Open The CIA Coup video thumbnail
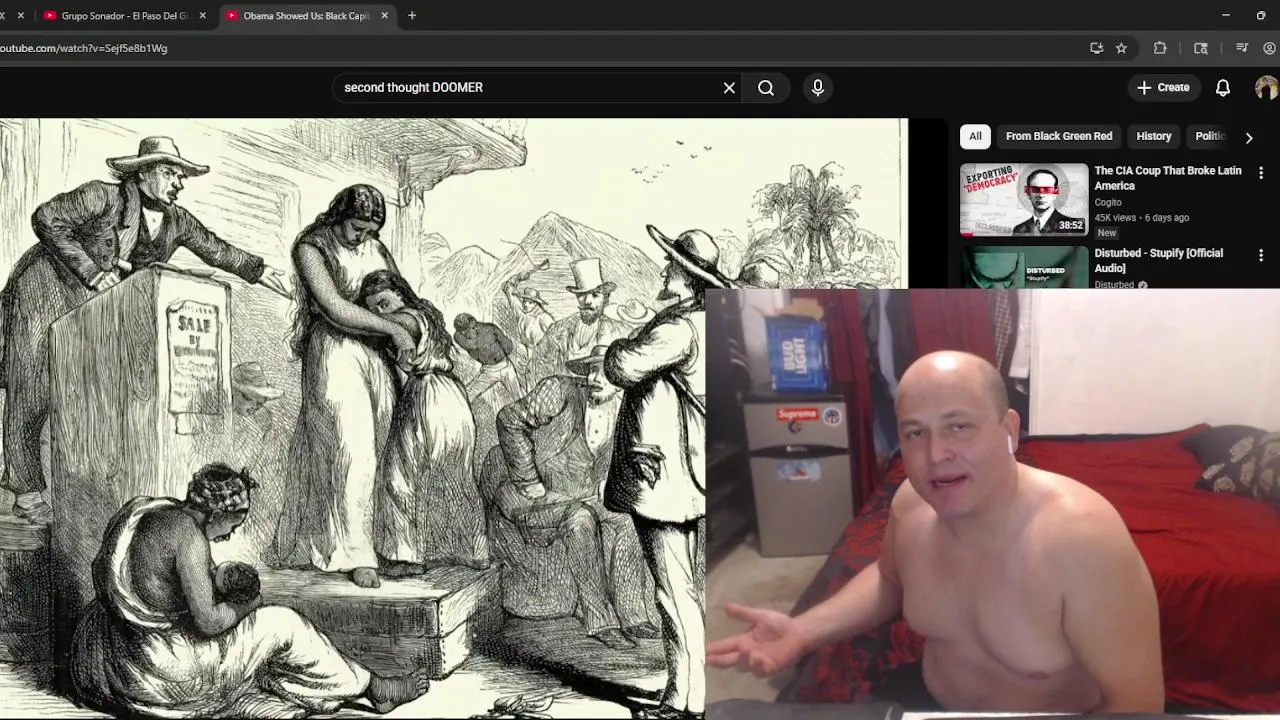 1024,199
